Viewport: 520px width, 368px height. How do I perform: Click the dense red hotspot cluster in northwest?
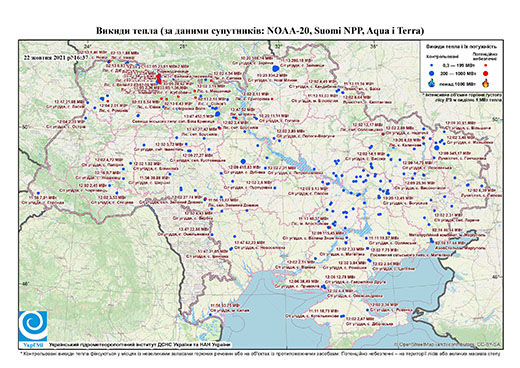159,79
